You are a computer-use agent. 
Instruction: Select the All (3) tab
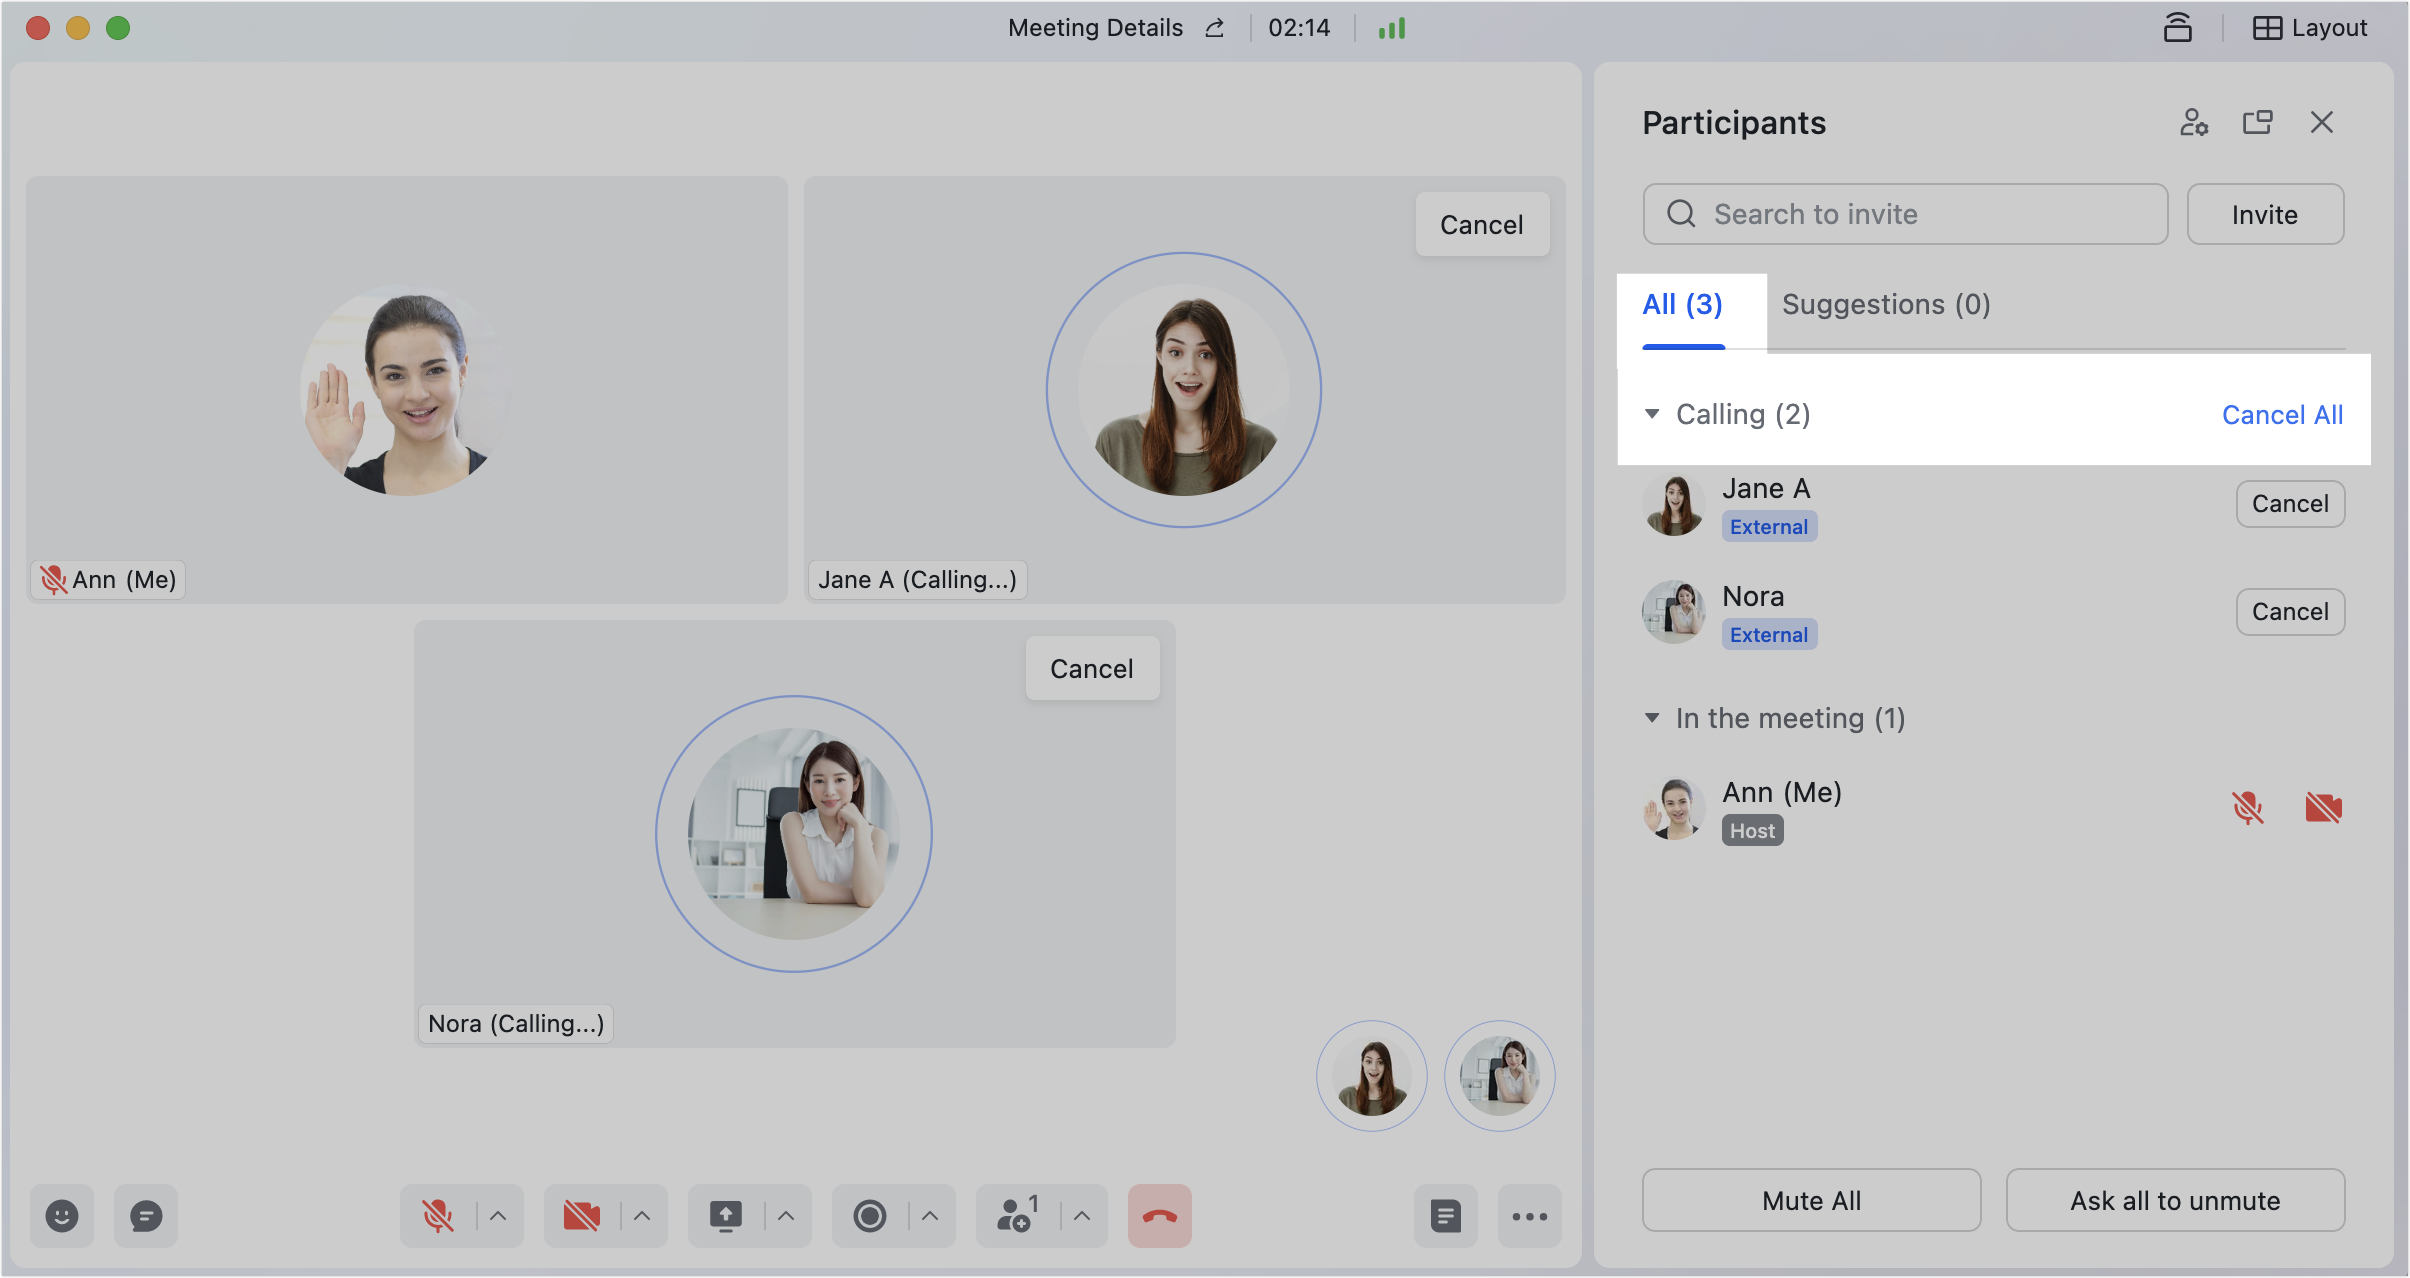click(1681, 305)
